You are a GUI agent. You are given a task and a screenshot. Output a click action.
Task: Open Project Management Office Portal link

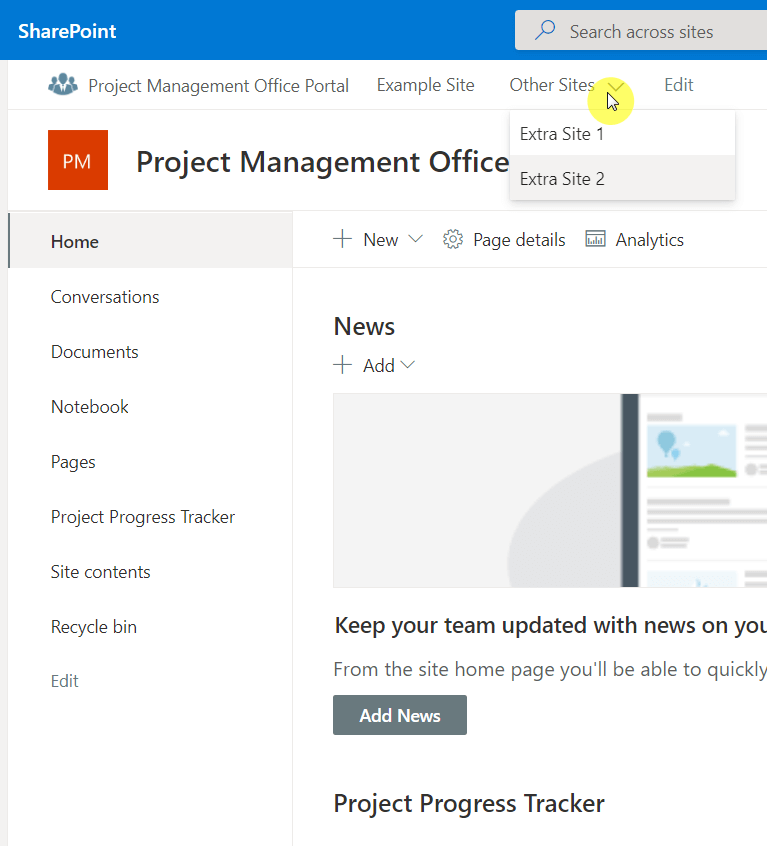[x=218, y=86]
